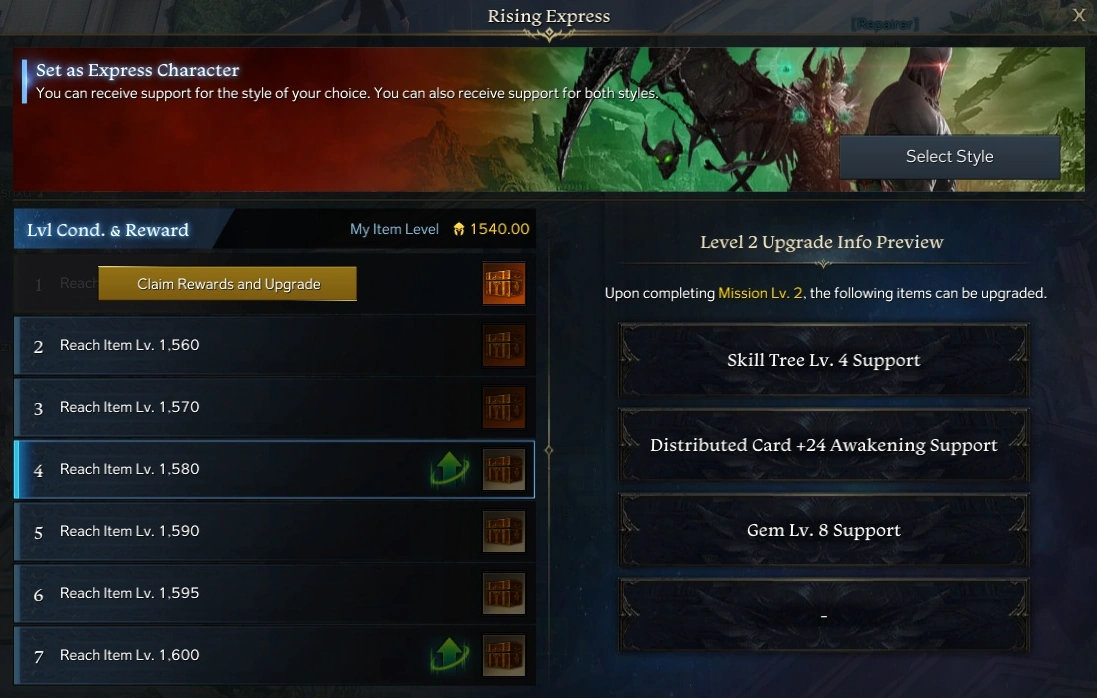
Task: Select row 6 Reach Item Lv. 1,595
Action: pos(274,593)
